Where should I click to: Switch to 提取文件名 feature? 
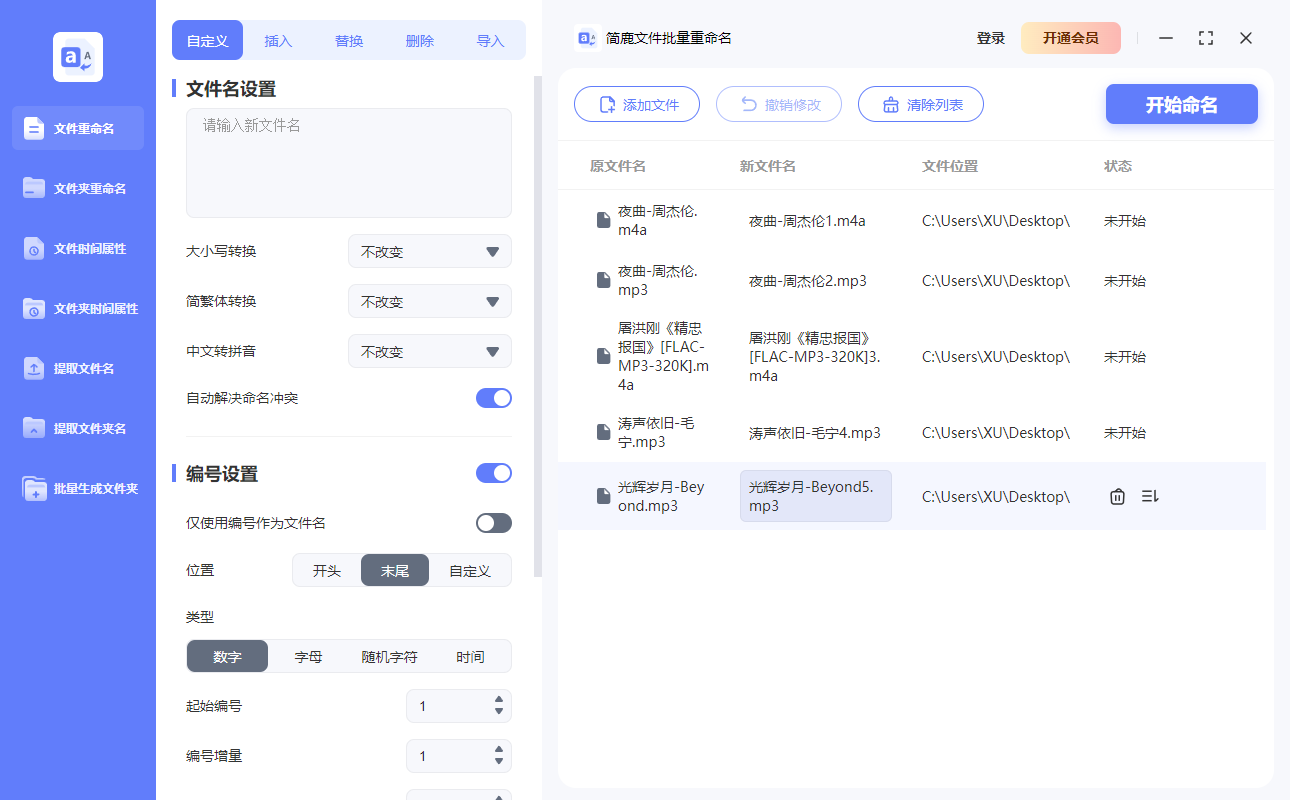click(x=77, y=368)
